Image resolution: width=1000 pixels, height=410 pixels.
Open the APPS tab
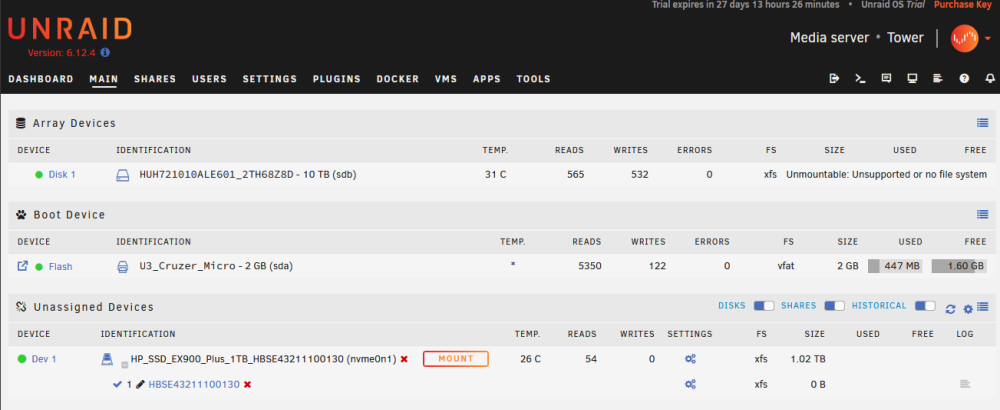[x=487, y=79]
